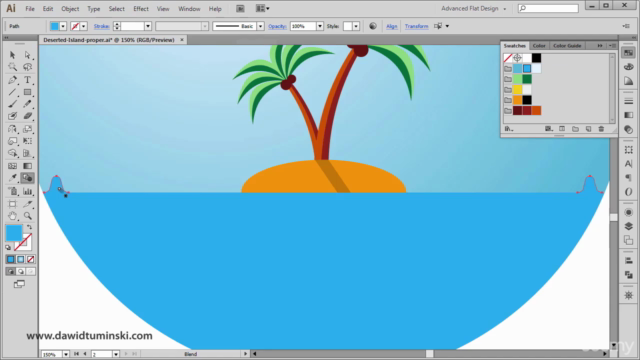Enable Draw Normal mode
This screenshot has height=360, width=640.
click(11, 272)
